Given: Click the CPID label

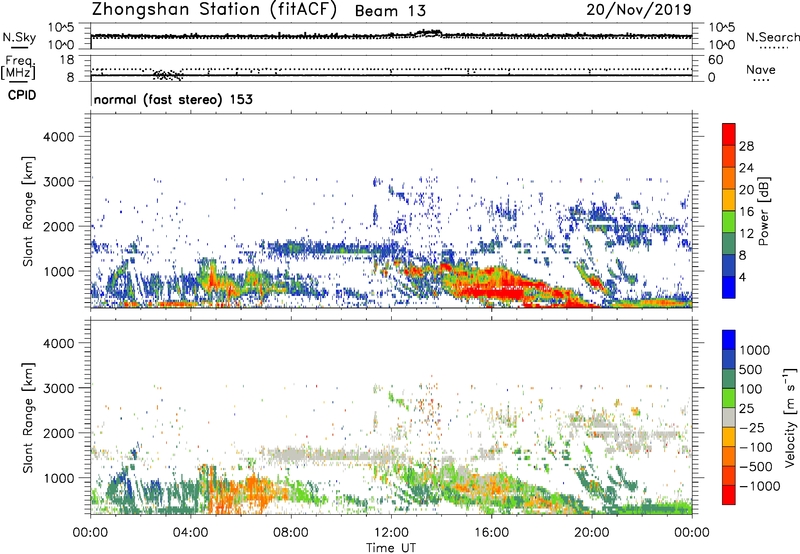Looking at the screenshot, I should [x=22, y=95].
